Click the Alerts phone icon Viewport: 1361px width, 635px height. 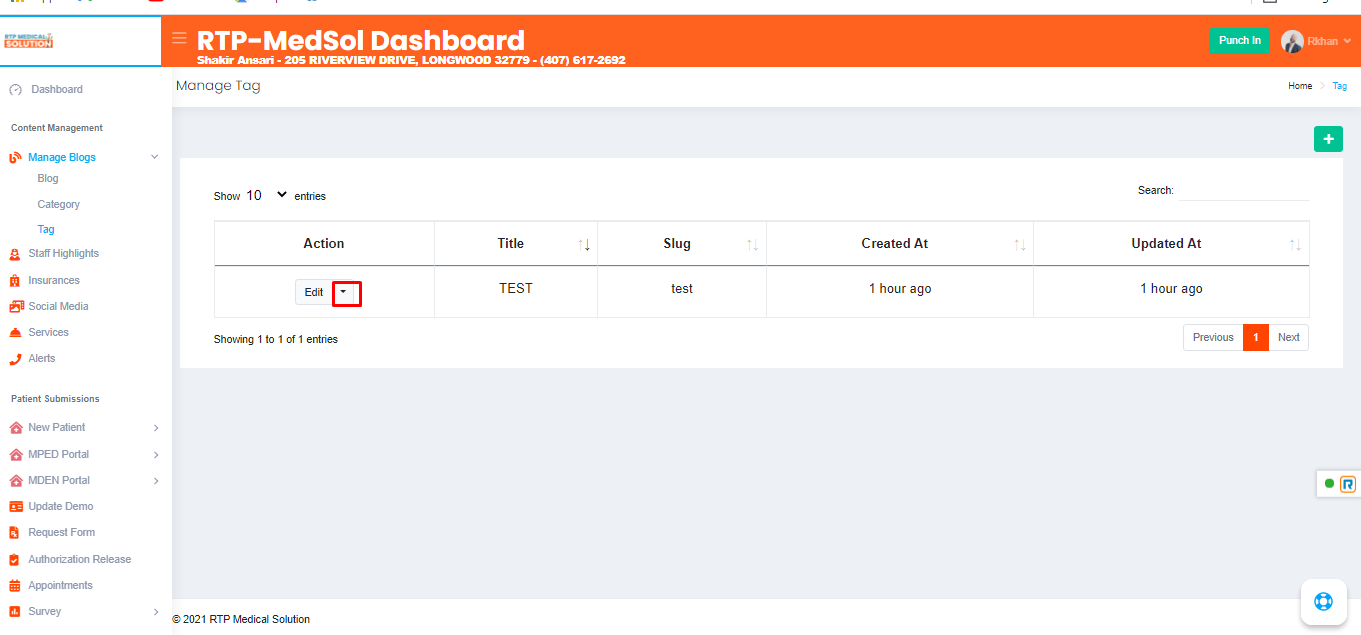click(x=15, y=359)
